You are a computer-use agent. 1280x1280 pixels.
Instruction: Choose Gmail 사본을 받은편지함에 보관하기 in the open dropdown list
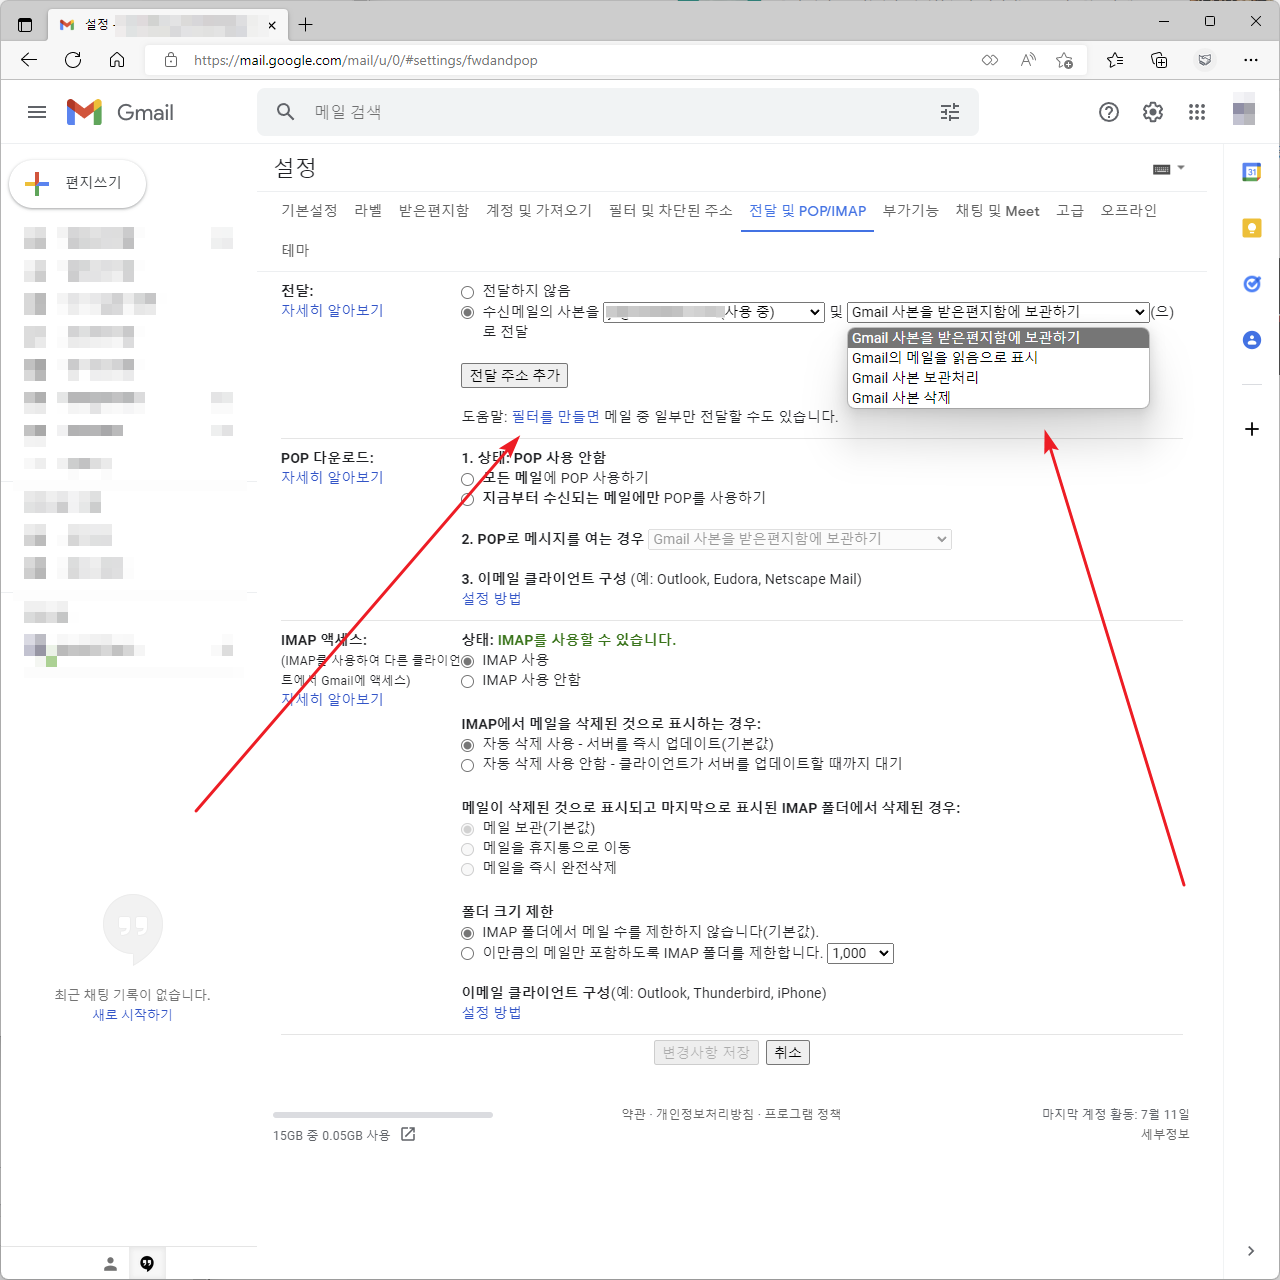point(998,338)
